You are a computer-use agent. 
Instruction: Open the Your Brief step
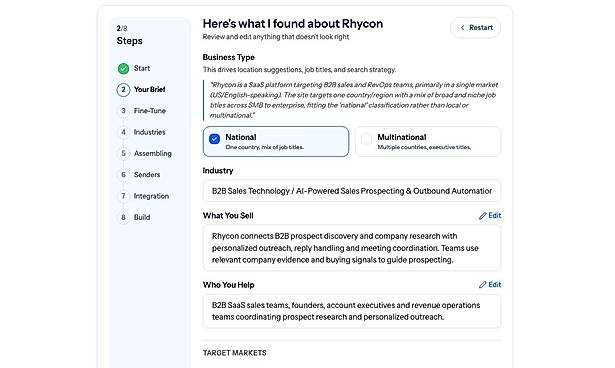tap(149, 89)
